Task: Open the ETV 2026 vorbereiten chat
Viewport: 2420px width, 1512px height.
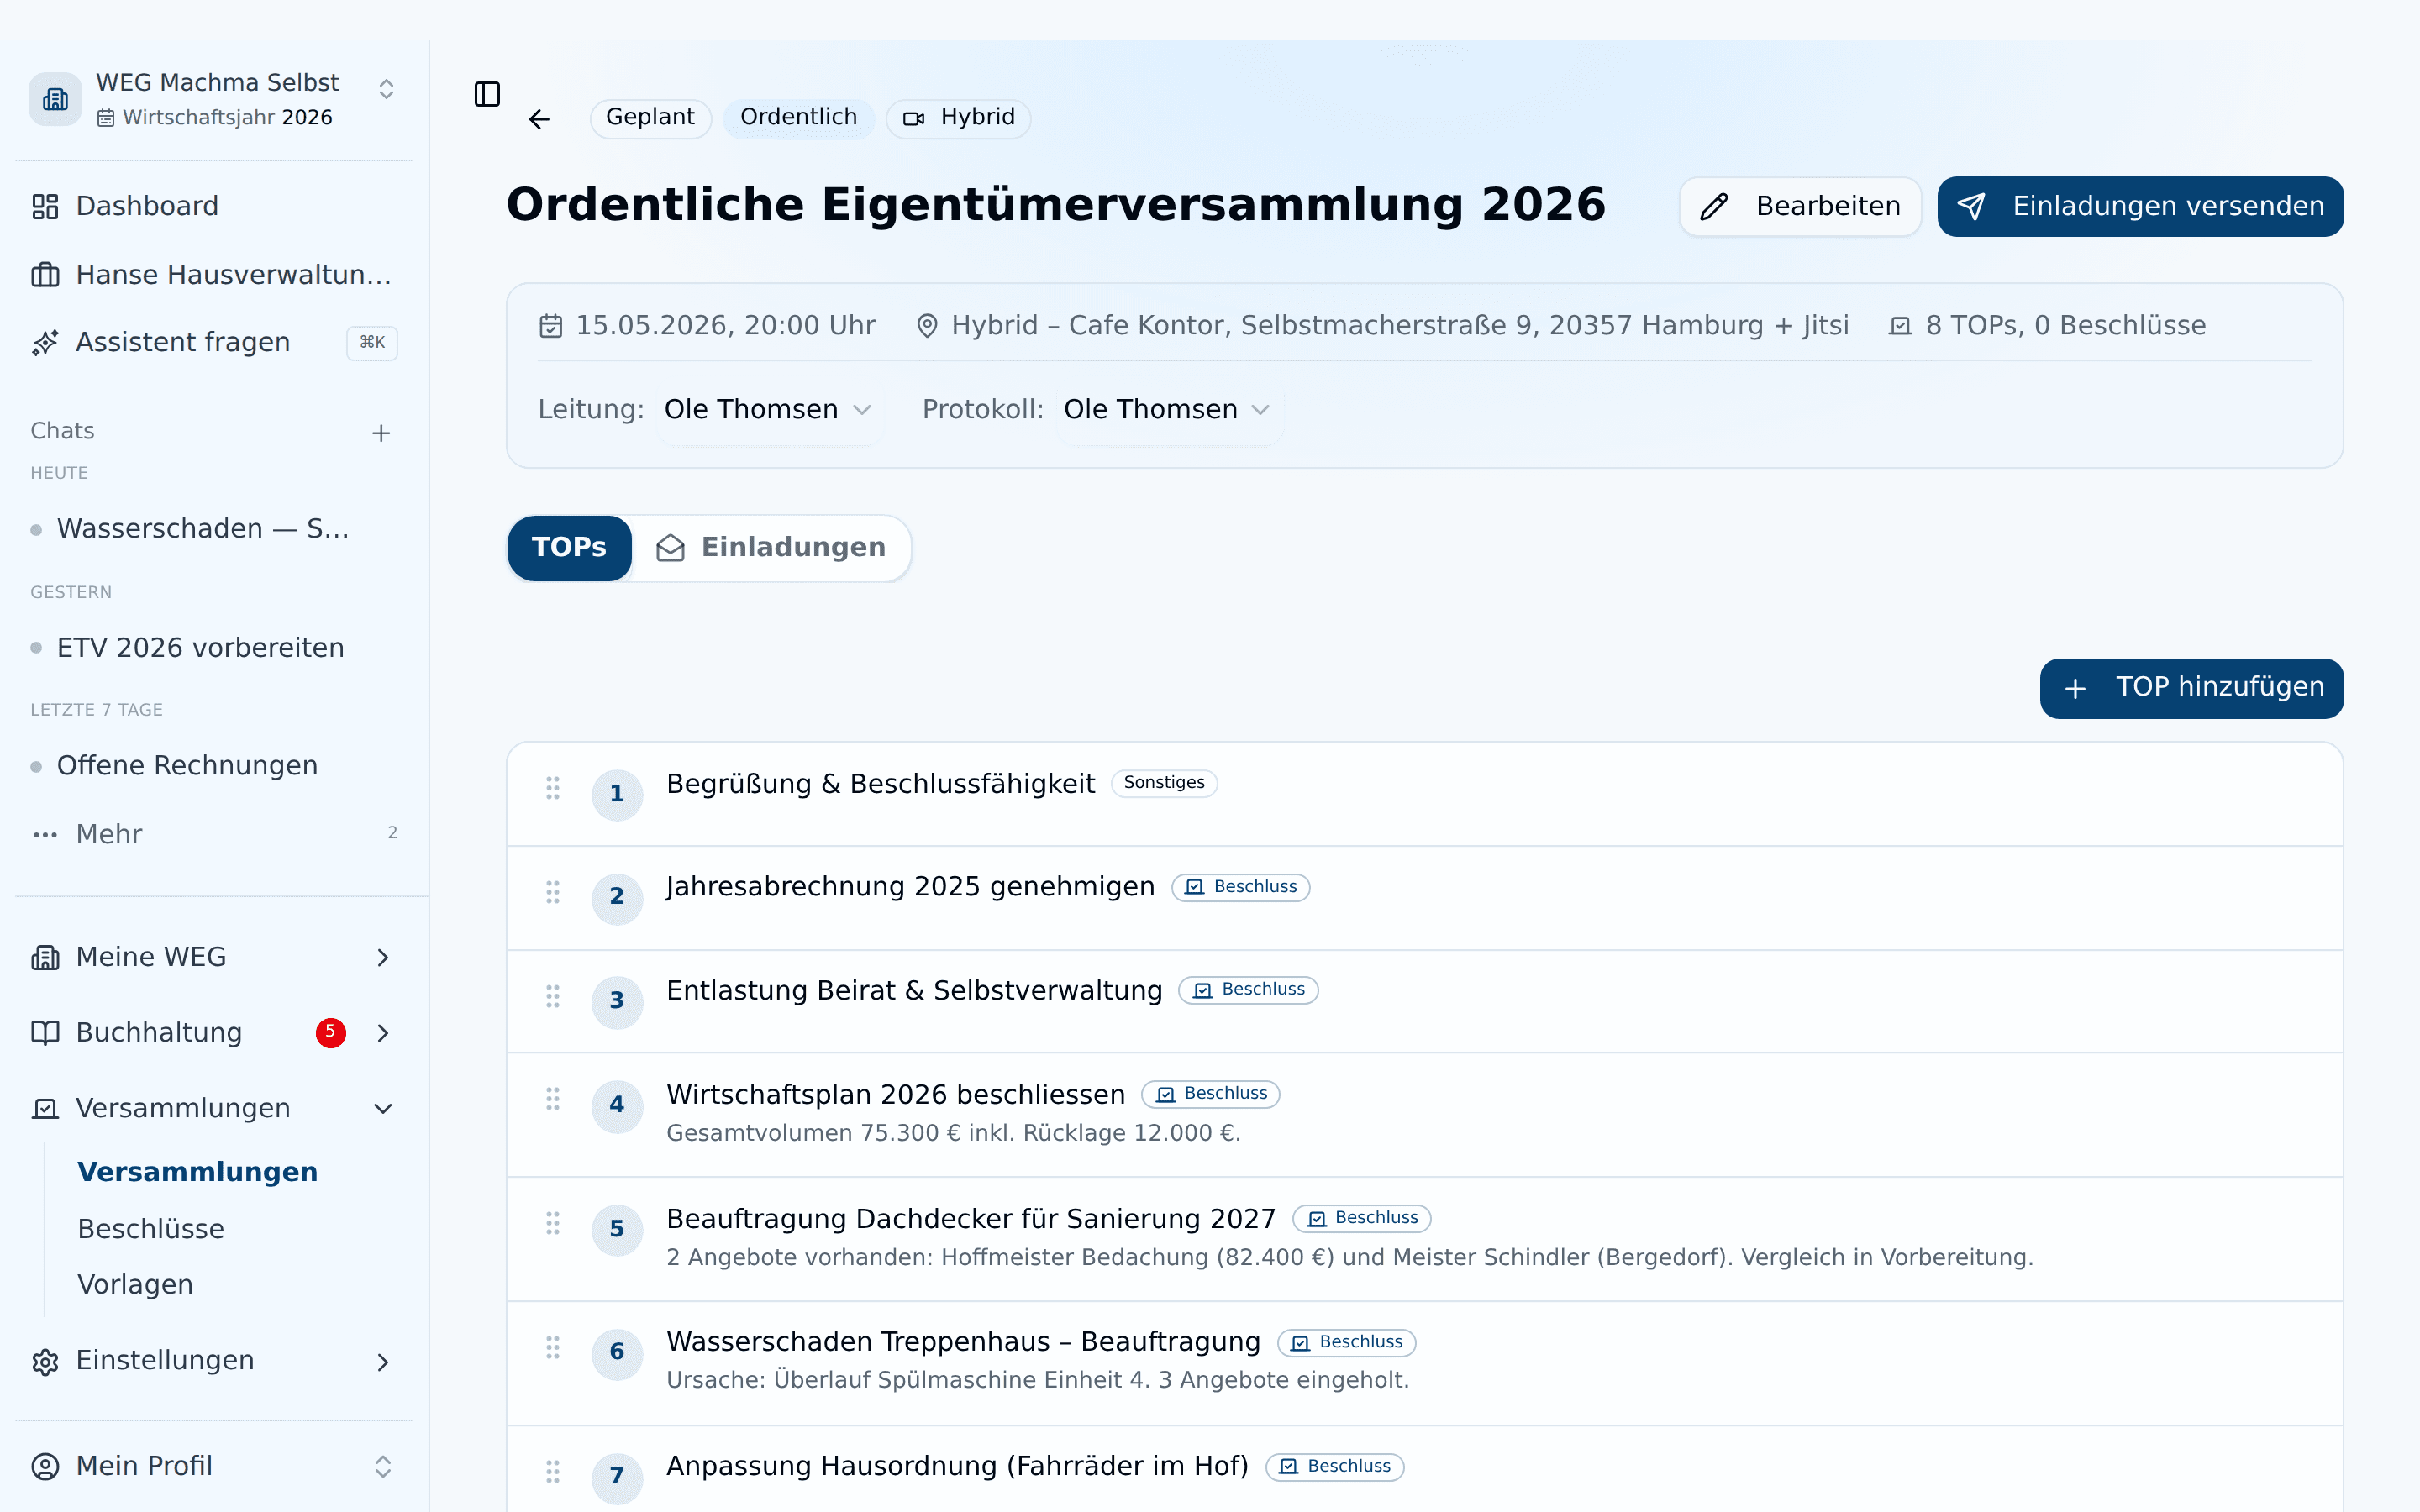Action: pyautogui.click(x=200, y=648)
